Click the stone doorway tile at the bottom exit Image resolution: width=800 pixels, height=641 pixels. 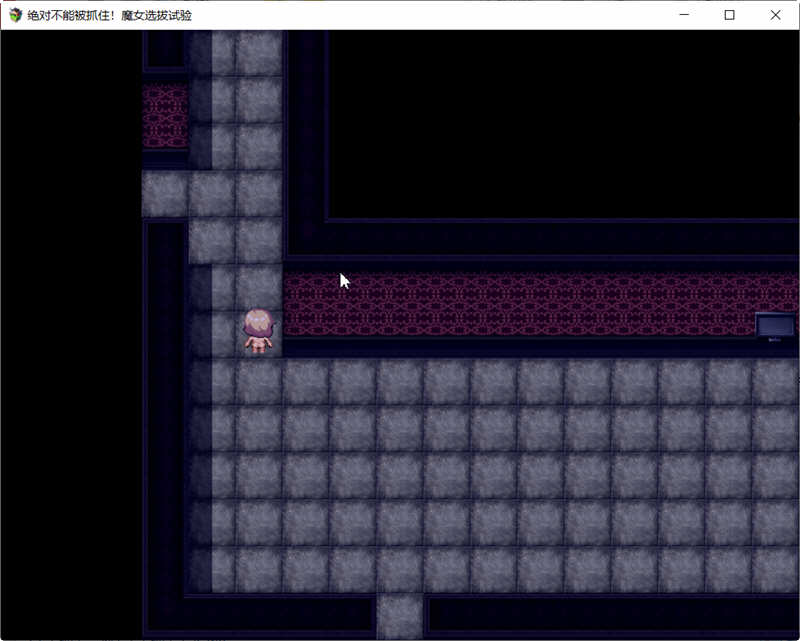coord(400,616)
